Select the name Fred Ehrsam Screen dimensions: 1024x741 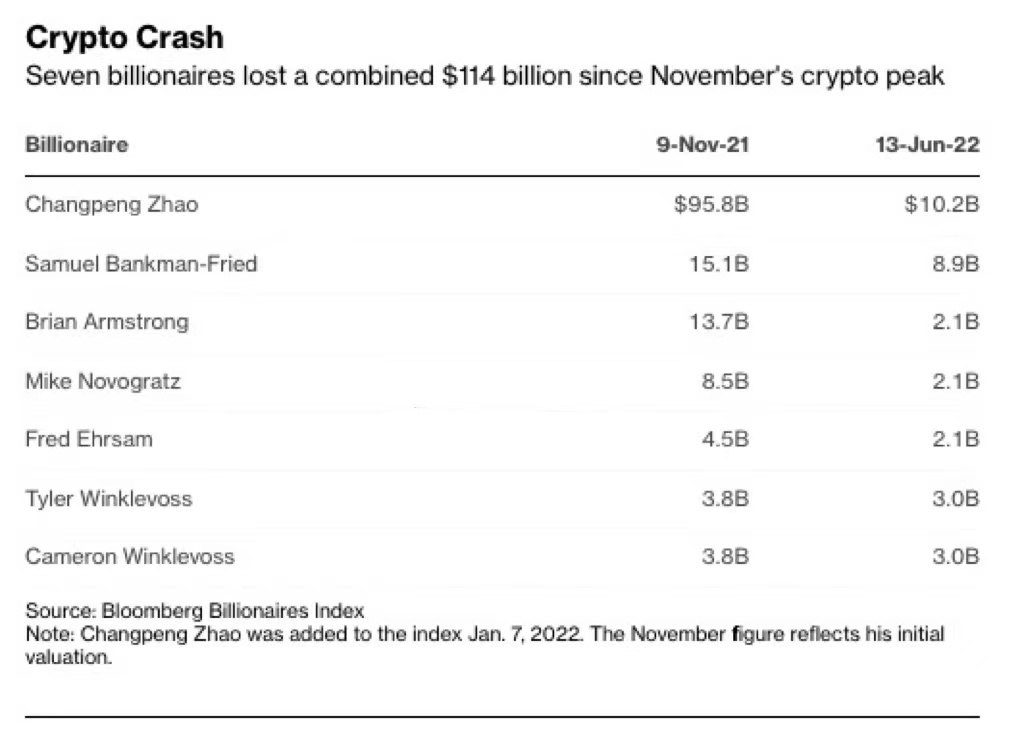click(89, 439)
